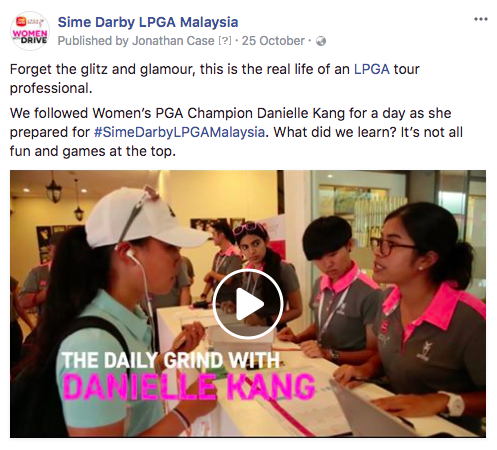
Task: Click the white cap in video frame
Action: tap(143, 218)
